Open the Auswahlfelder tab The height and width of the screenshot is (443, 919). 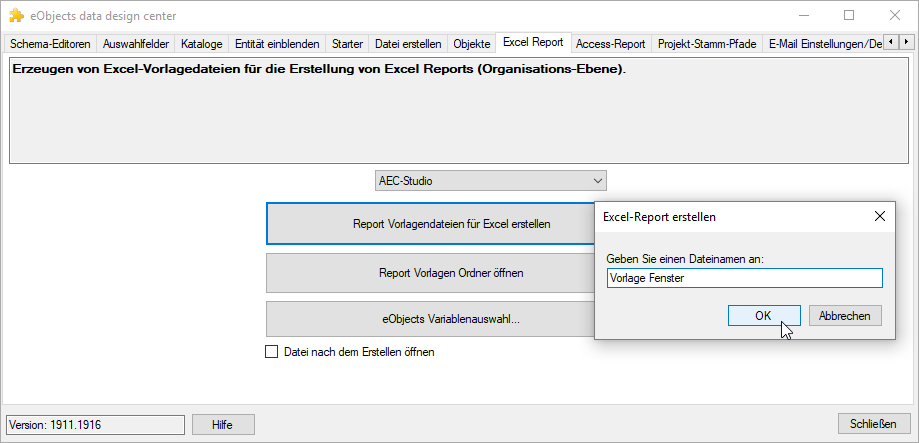coord(135,44)
